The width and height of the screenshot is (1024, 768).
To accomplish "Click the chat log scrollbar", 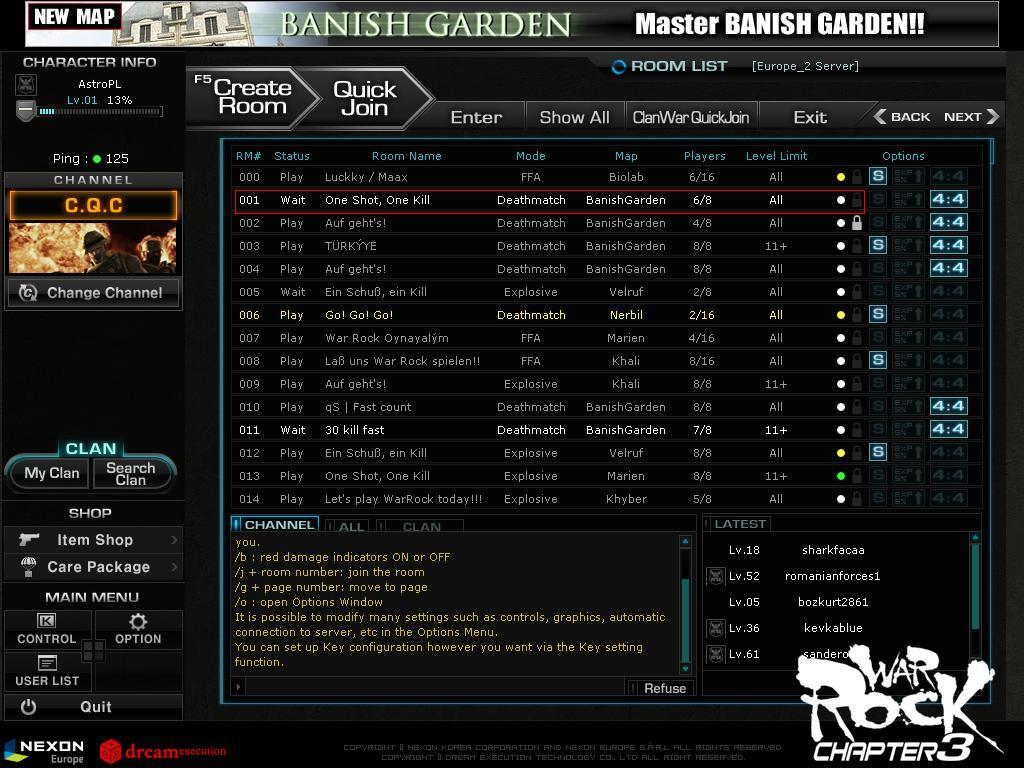I will click(x=685, y=604).
